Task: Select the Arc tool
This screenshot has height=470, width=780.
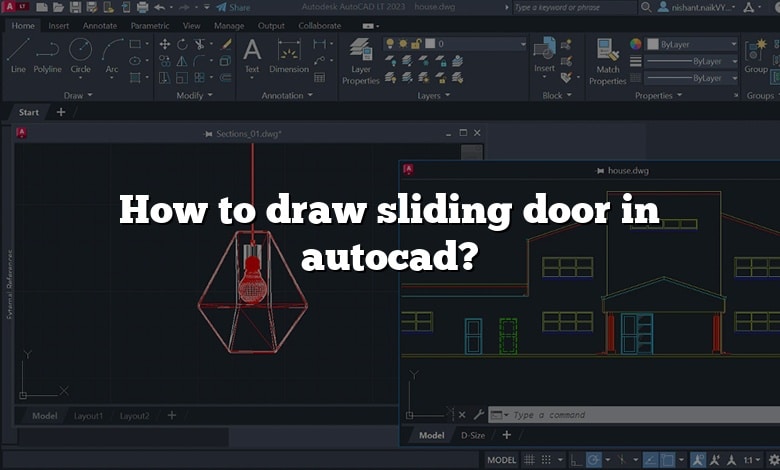Action: (x=112, y=59)
